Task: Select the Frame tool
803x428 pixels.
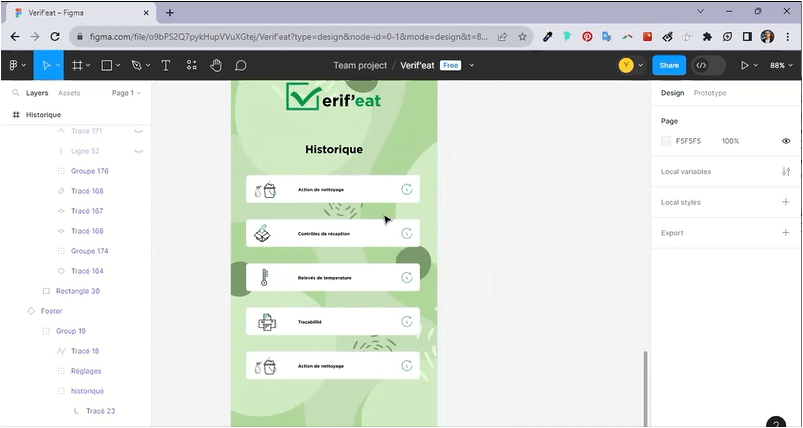Action: (77, 65)
